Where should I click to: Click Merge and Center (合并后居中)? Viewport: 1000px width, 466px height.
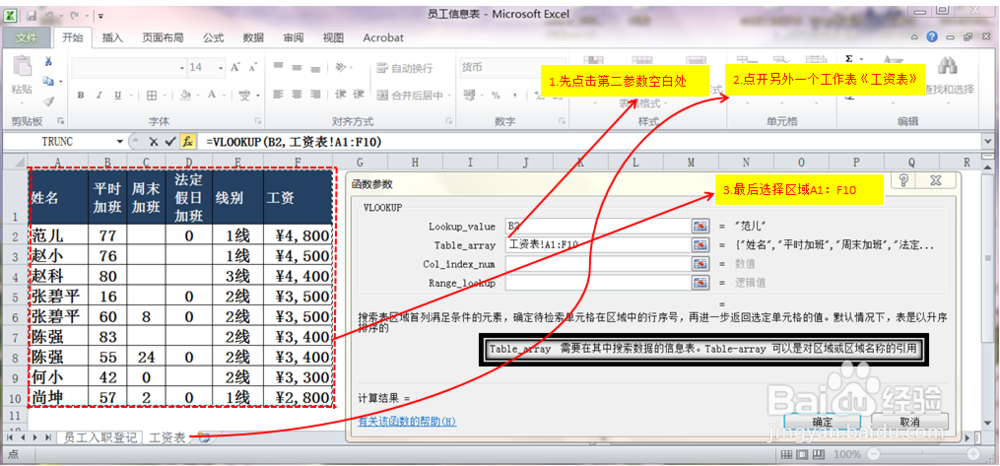409,96
